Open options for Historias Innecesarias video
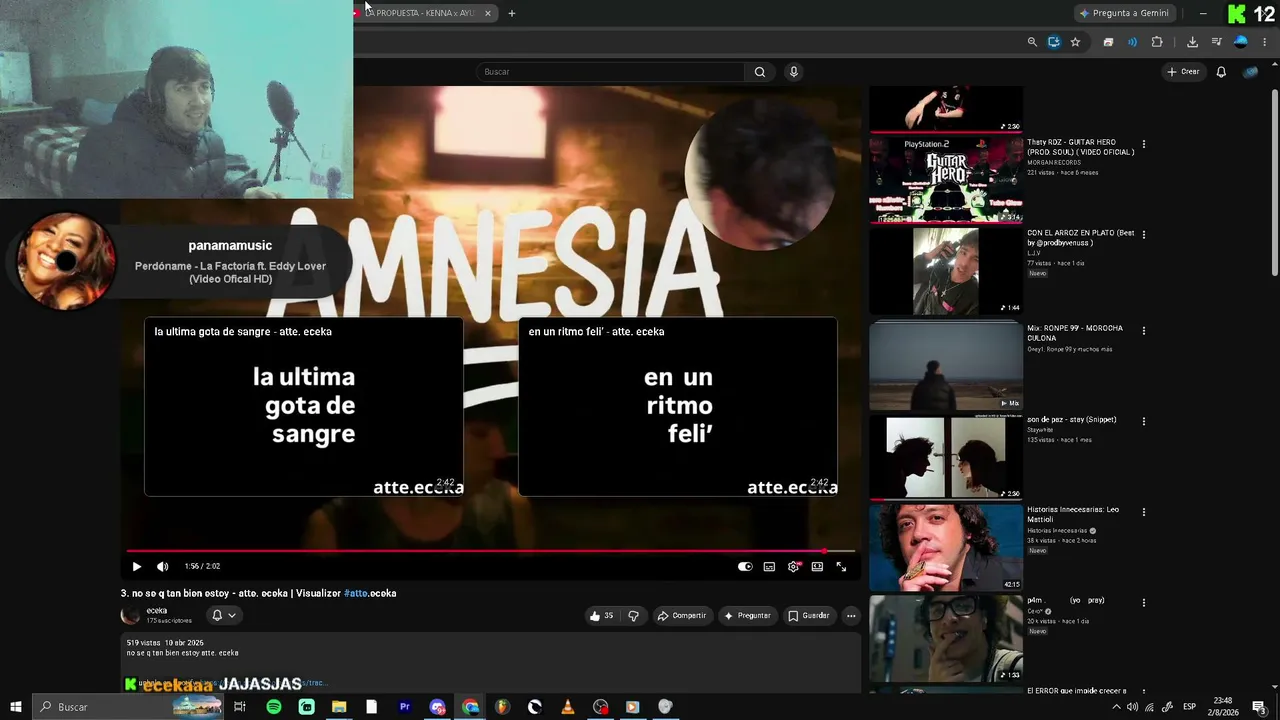1280x720 pixels. click(1144, 512)
